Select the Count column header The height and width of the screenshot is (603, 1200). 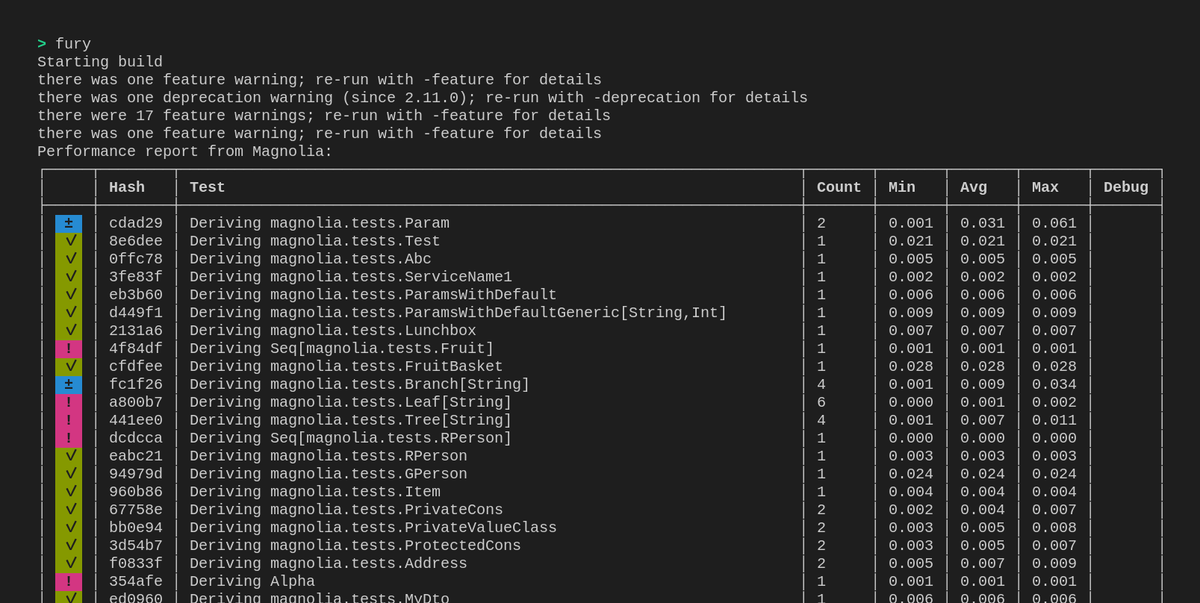point(838,187)
